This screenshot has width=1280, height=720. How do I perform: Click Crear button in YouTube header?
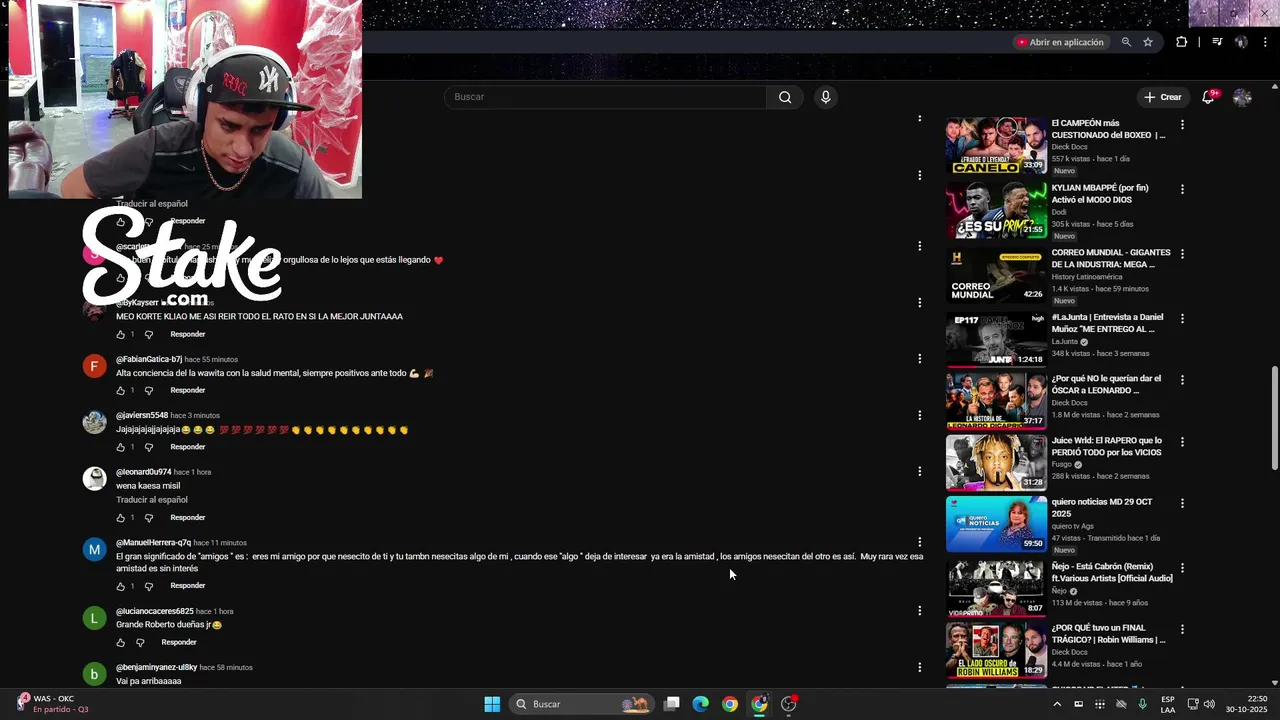(1162, 97)
